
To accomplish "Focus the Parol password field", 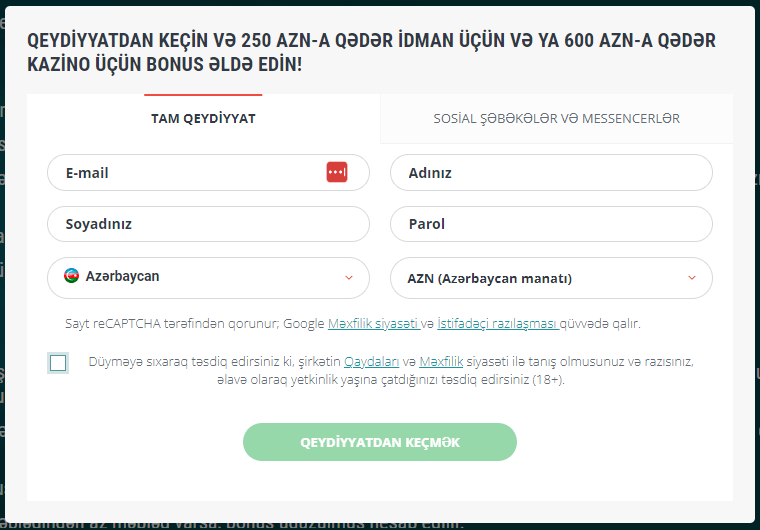I will 550,224.
